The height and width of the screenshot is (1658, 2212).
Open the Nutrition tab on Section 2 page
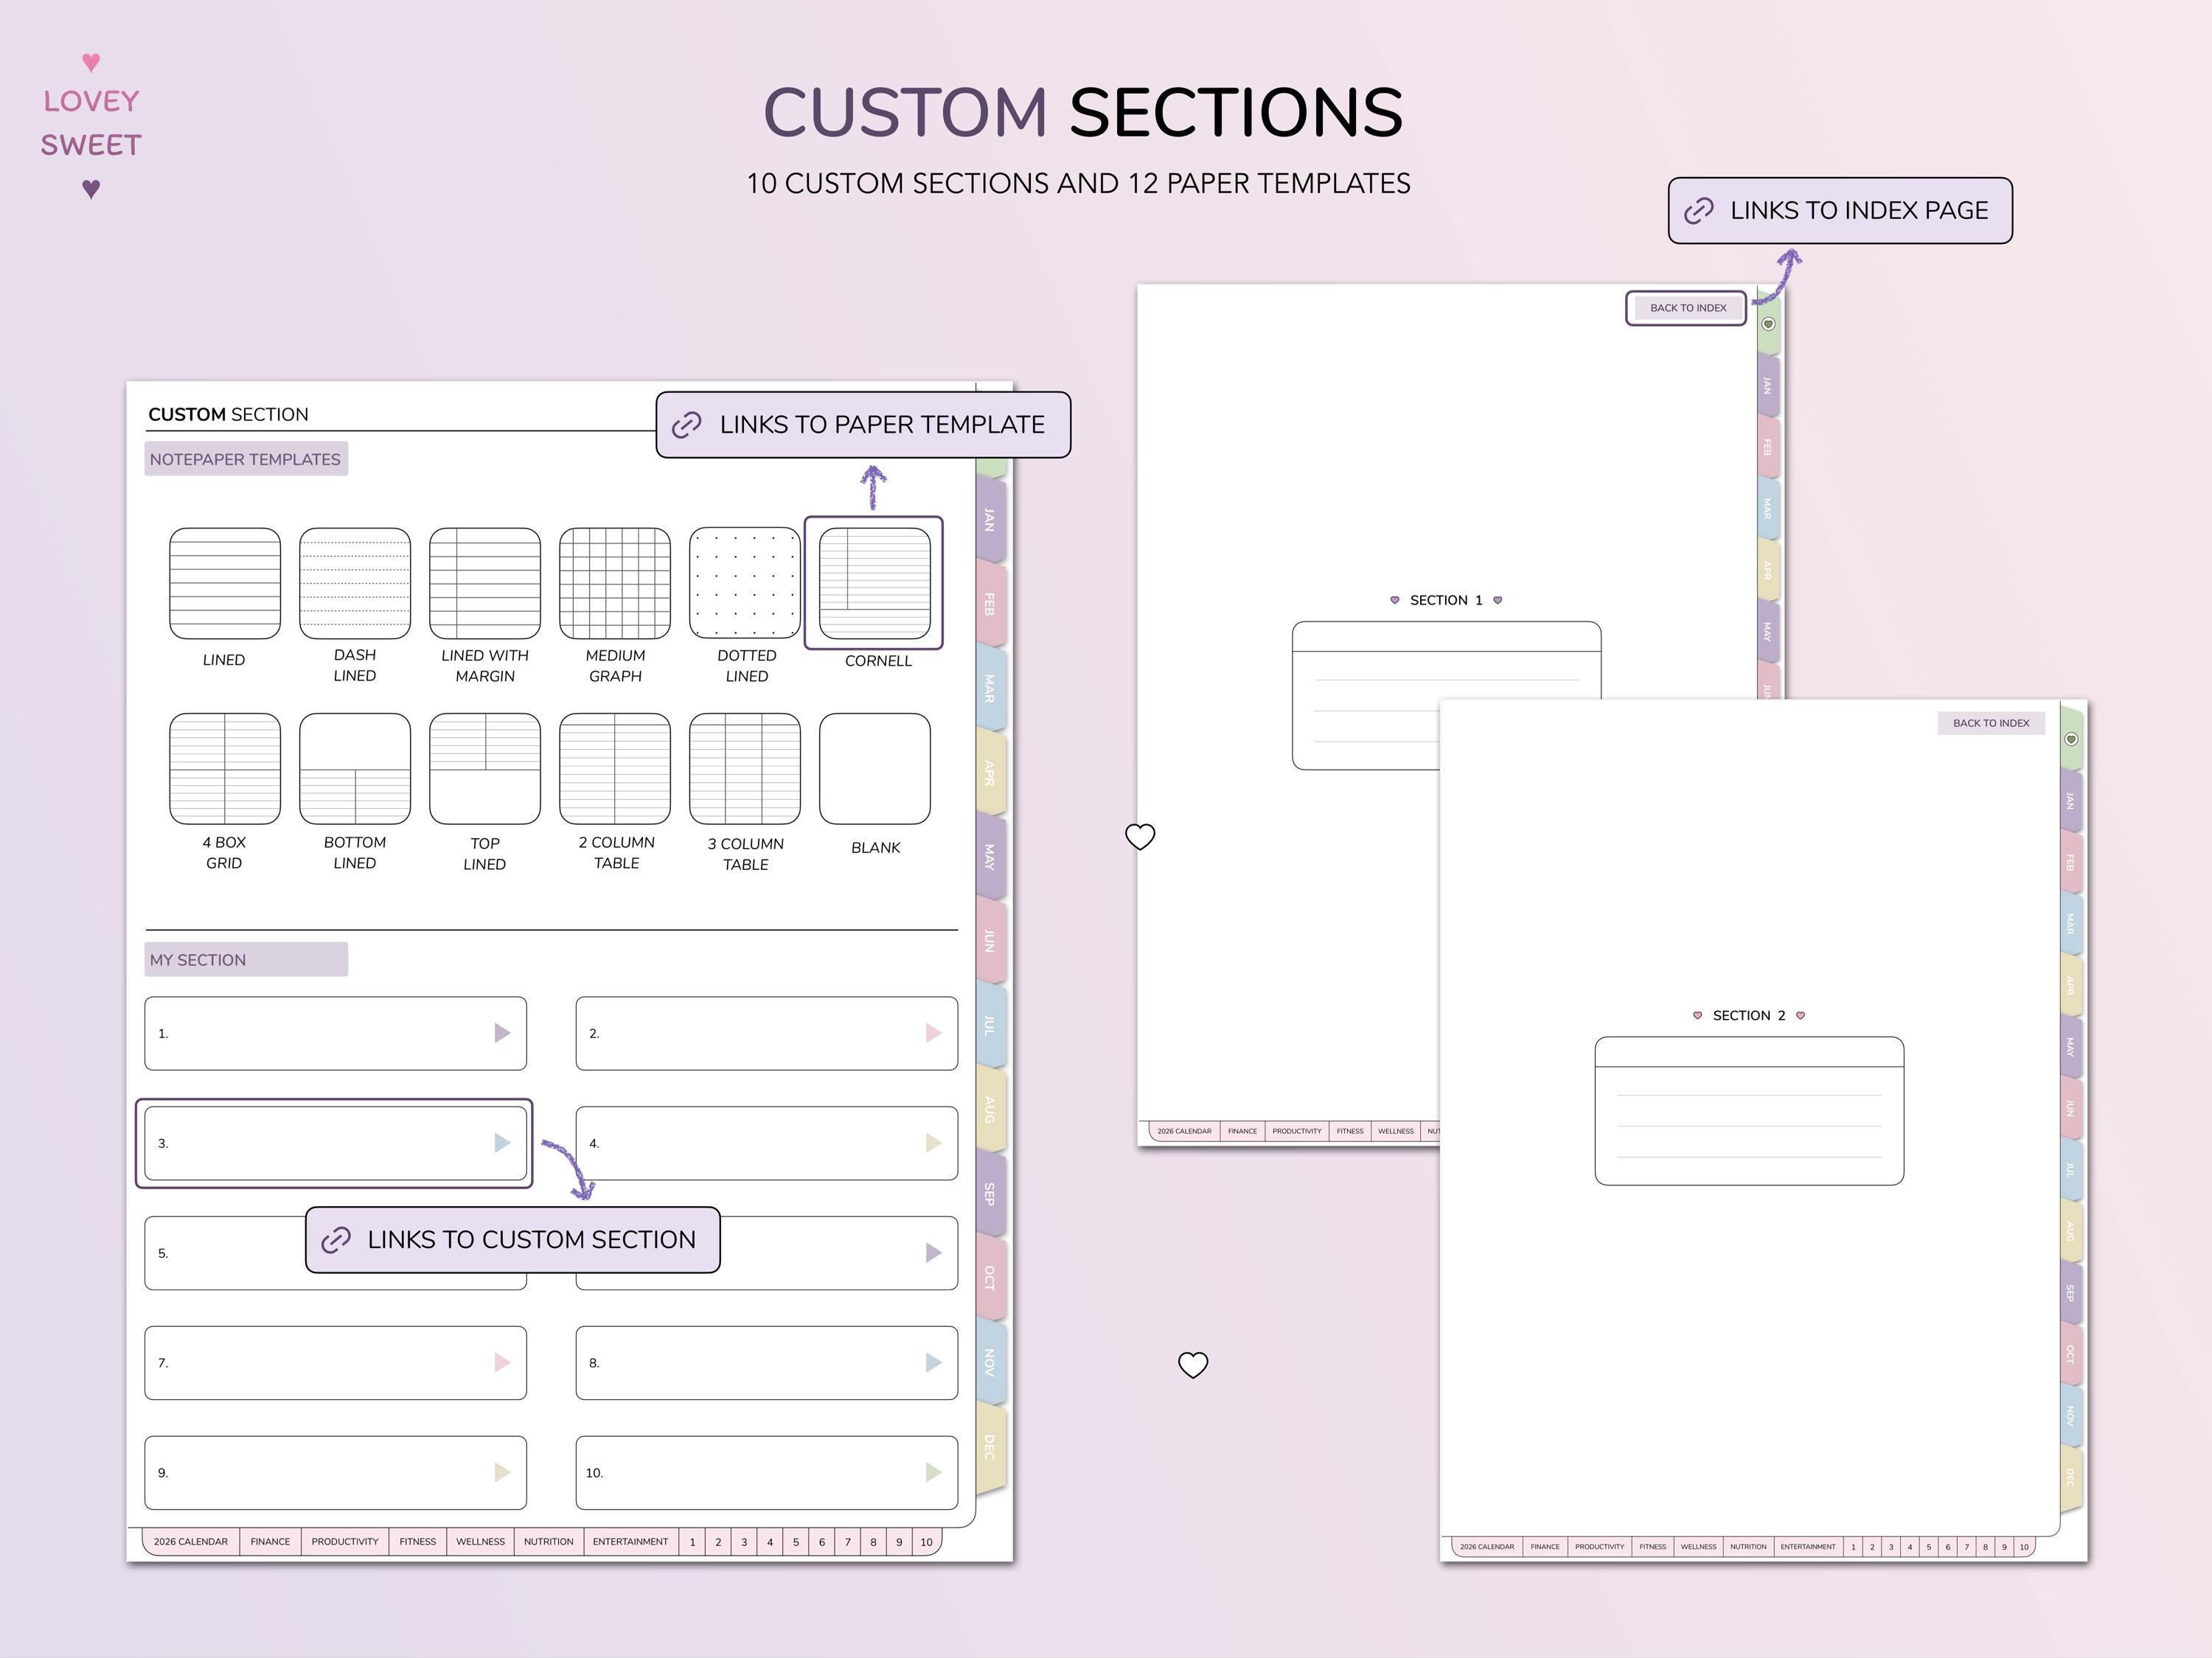tap(1748, 1547)
